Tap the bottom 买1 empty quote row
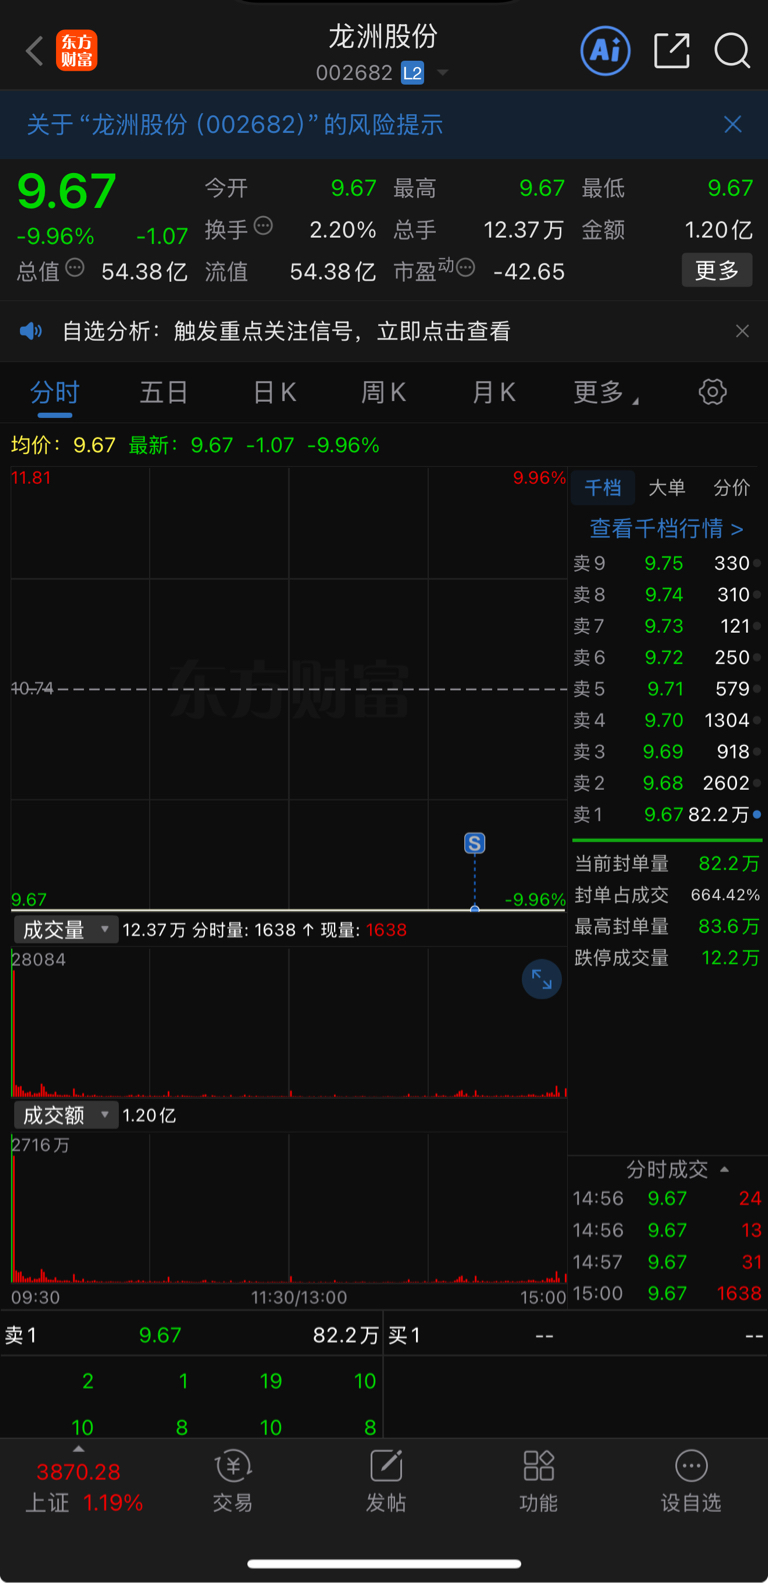Viewport: 768px width, 1583px height. tap(576, 1335)
